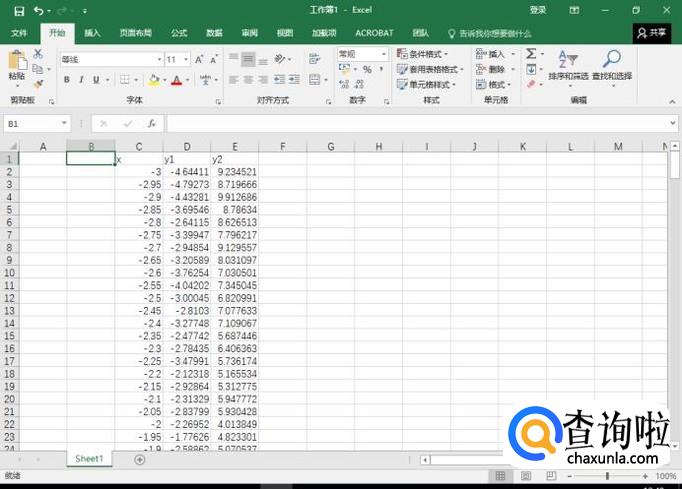
Task: Click the text orientation icon
Action: pos(281,59)
